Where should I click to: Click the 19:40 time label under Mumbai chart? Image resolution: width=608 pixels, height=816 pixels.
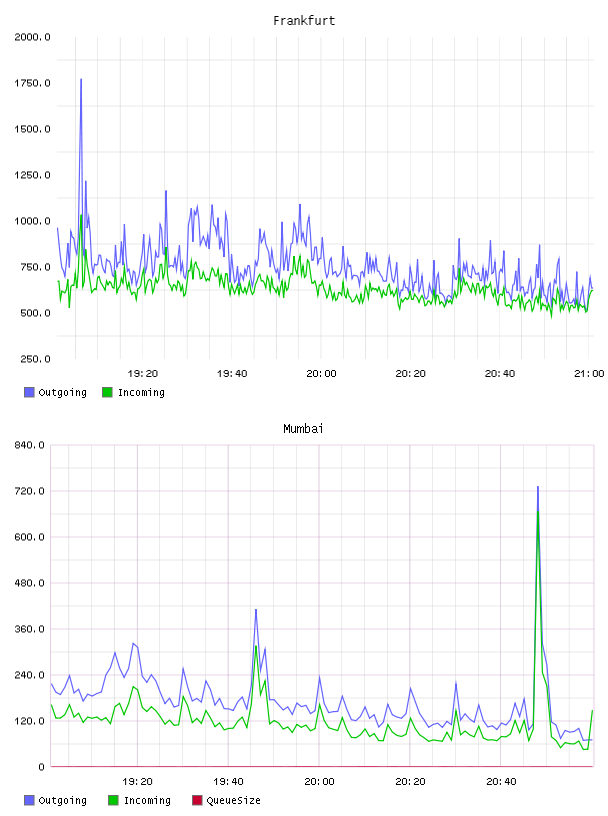pyautogui.click(x=229, y=782)
